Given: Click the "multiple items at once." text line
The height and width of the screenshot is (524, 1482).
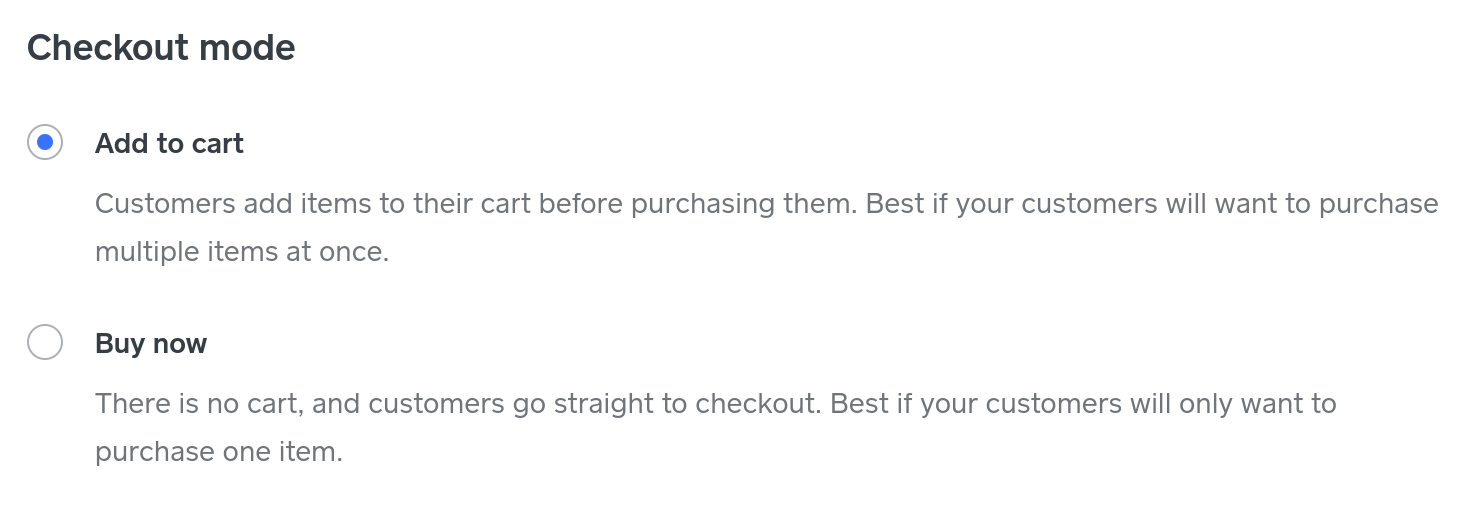Looking at the screenshot, I should click(241, 252).
